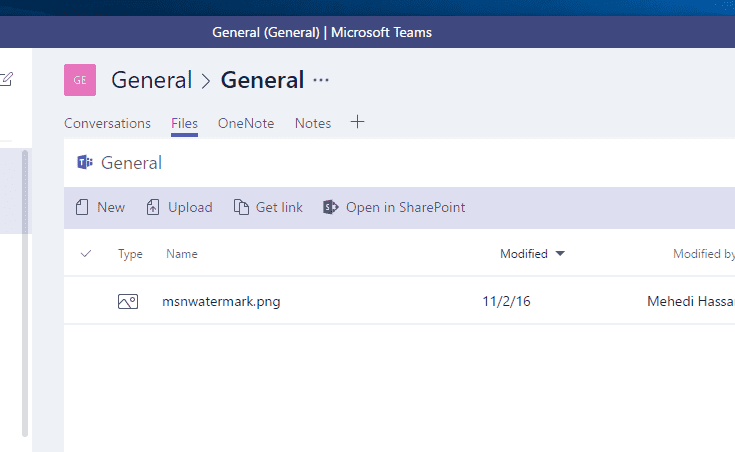Image resolution: width=735 pixels, height=452 pixels.
Task: Open the msnwatermark.png file
Action: [221, 300]
